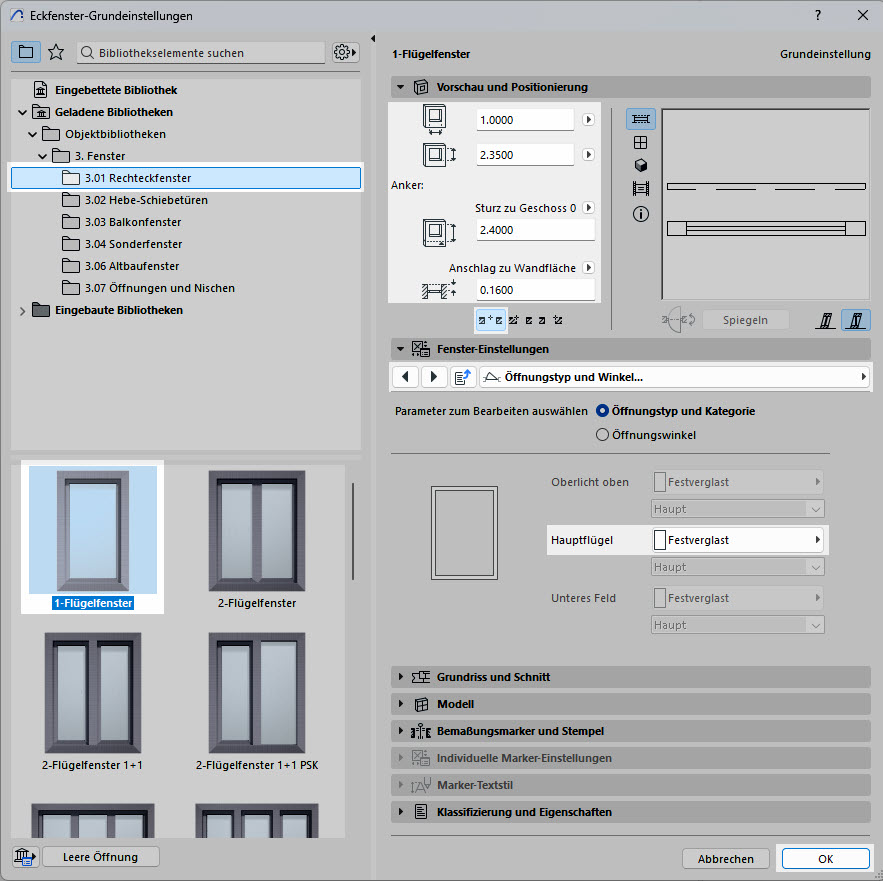The image size is (883, 881).
Task: Click the window width field 1.0000
Action: point(524,119)
